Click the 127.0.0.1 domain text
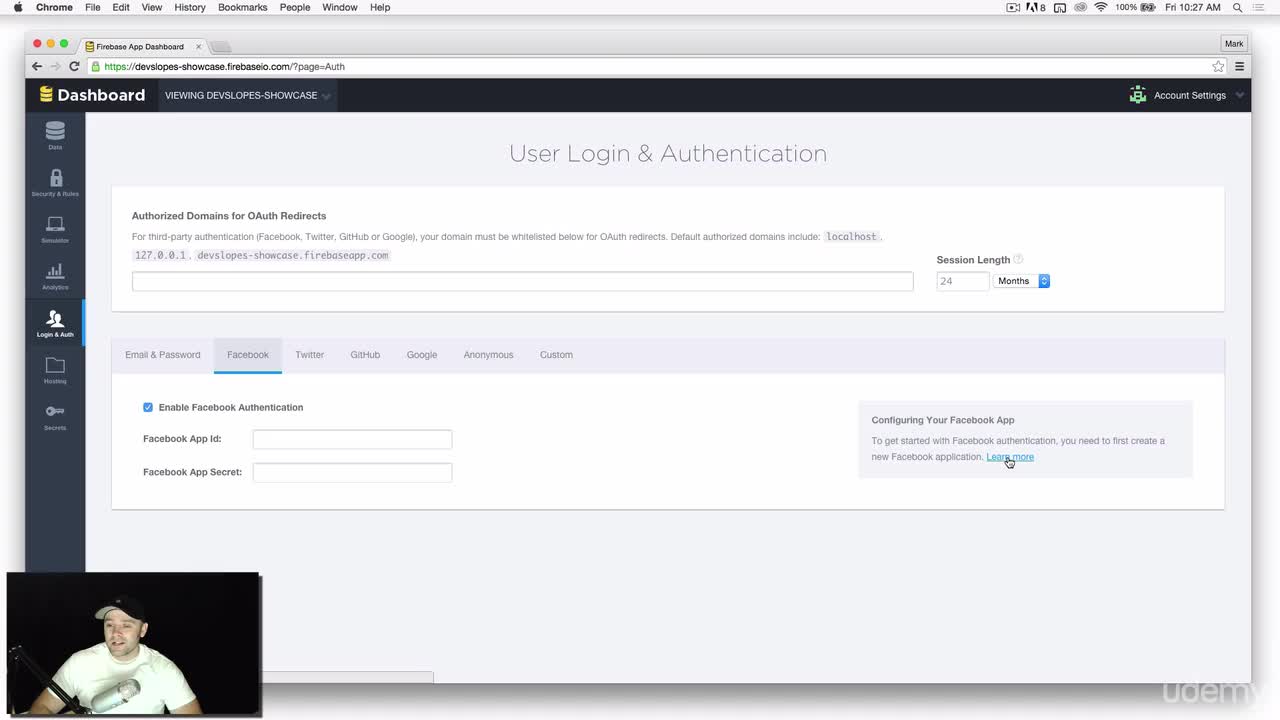Screen dimensions: 1280x720 (x=160, y=255)
